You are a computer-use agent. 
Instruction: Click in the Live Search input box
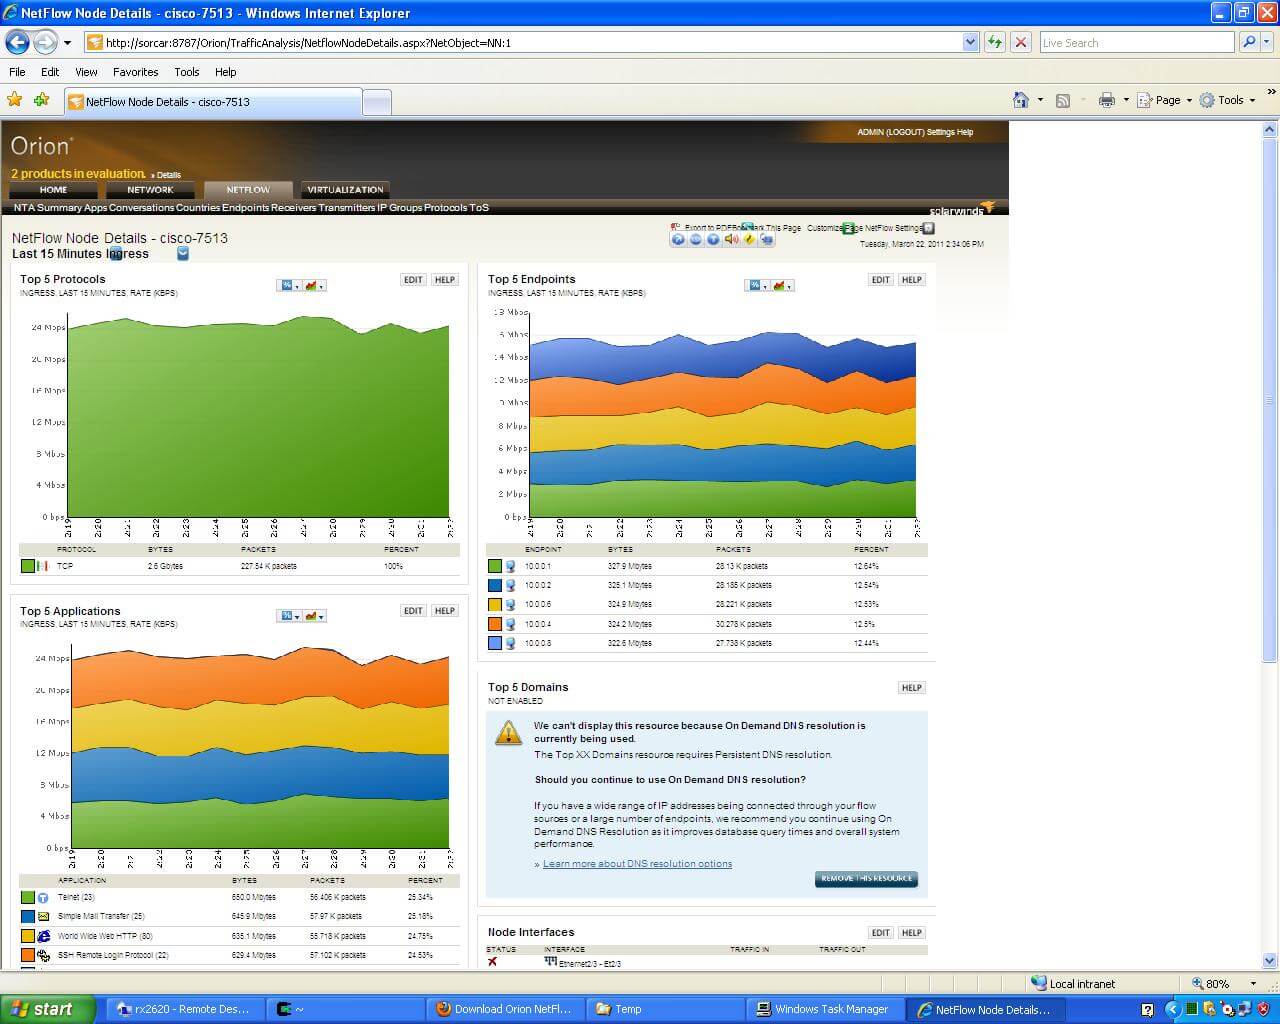click(1137, 42)
